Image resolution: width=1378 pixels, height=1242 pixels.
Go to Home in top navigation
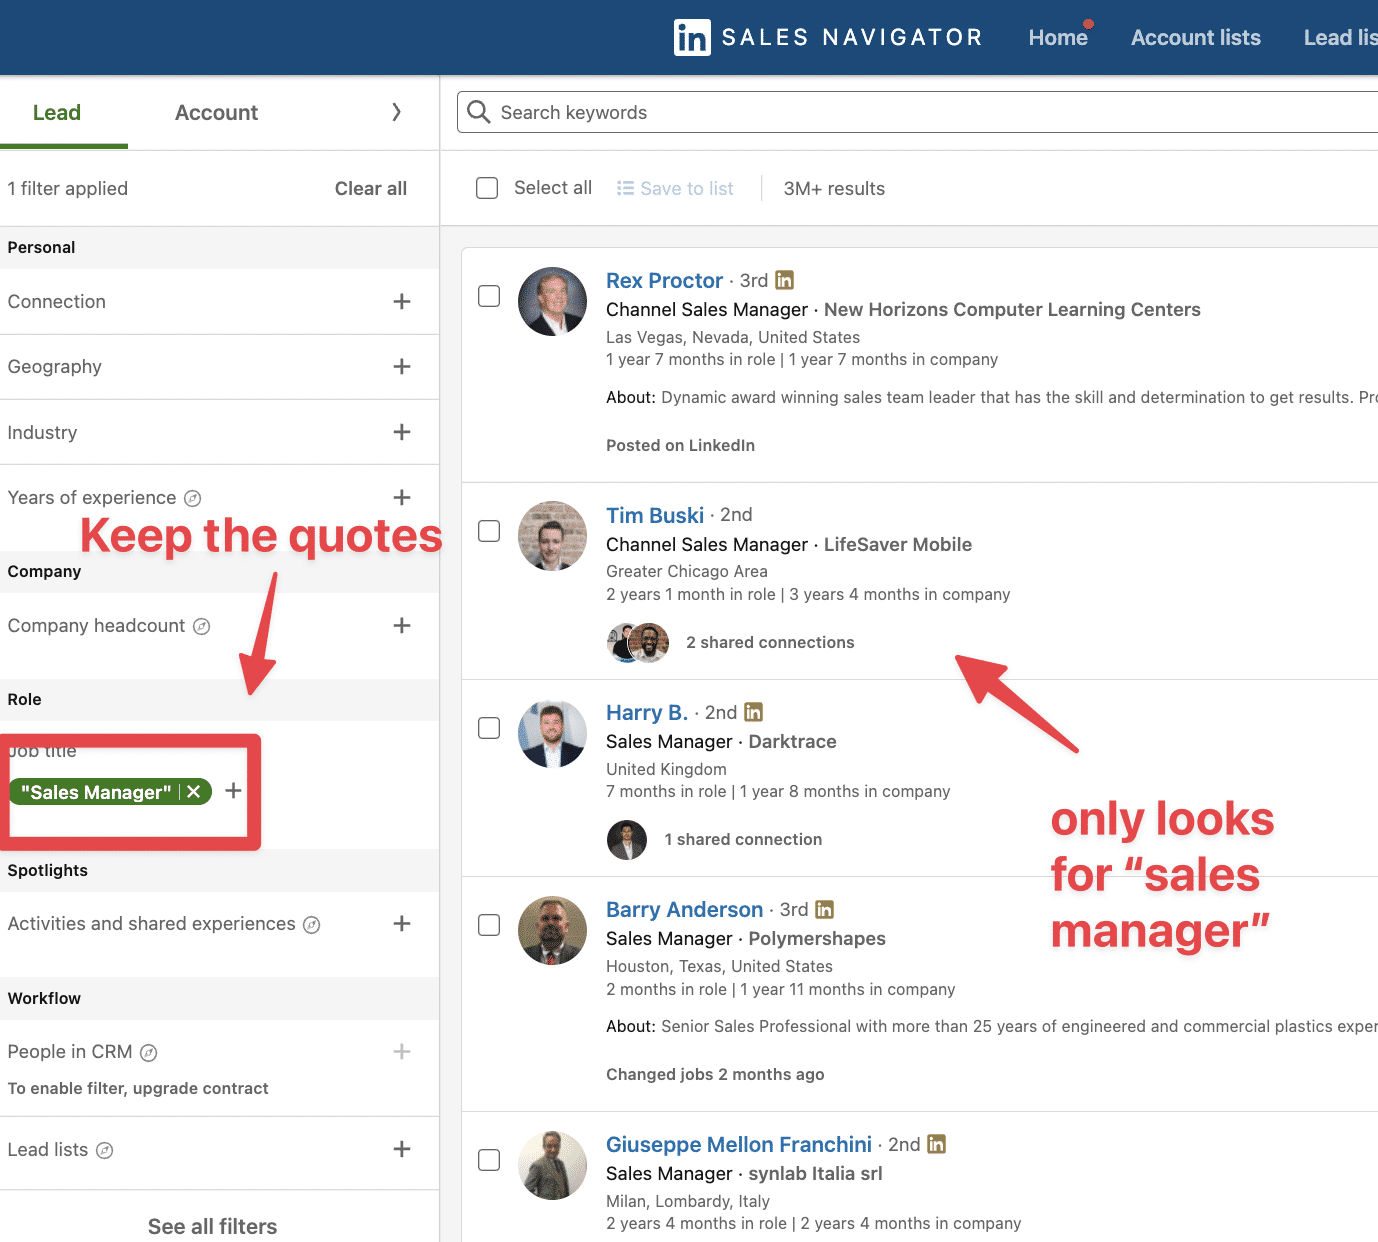(x=1058, y=37)
